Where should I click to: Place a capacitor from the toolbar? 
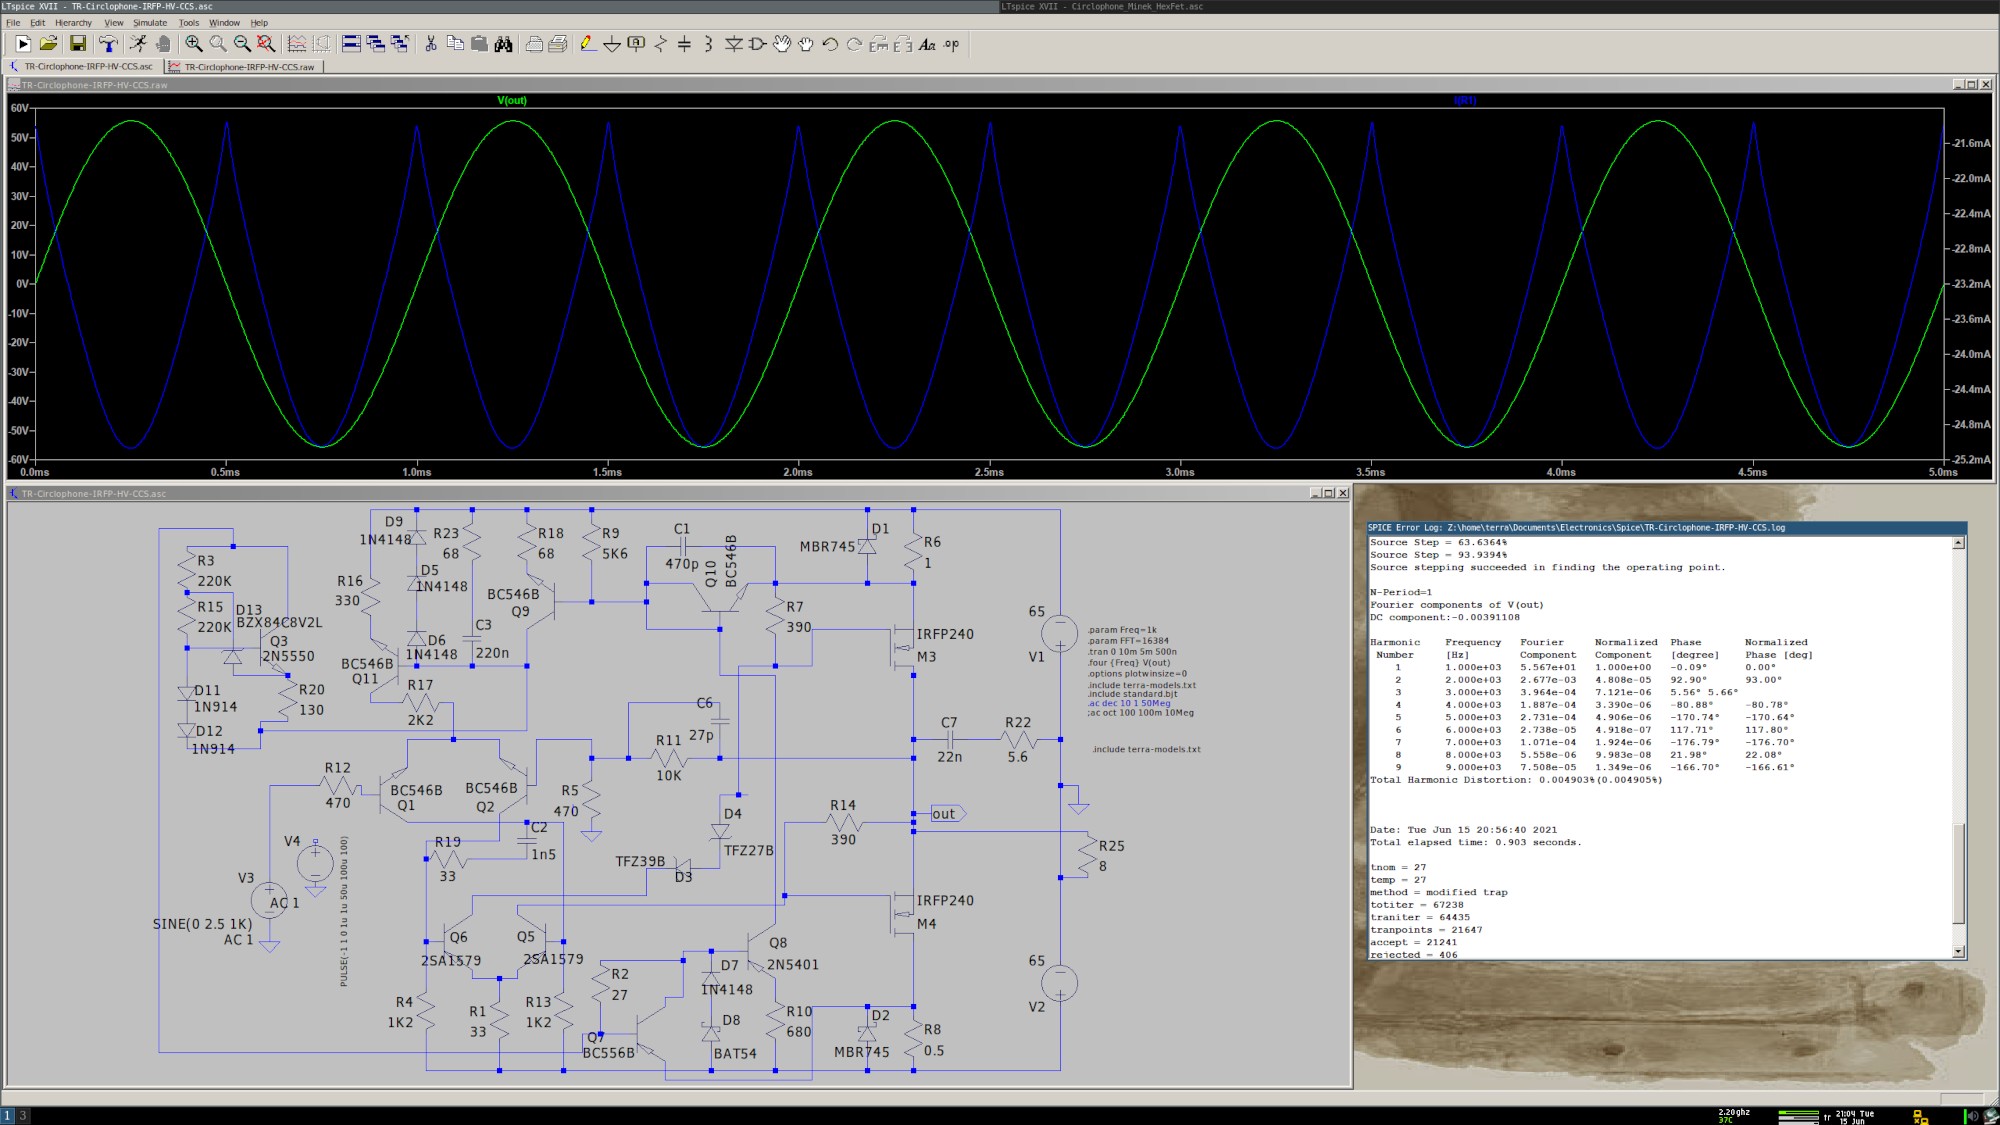pyautogui.click(x=684, y=44)
